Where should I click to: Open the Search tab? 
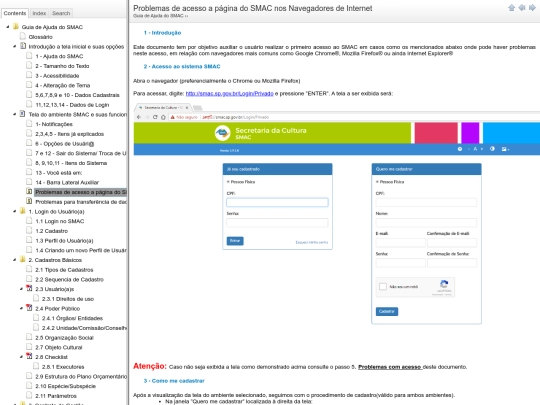pos(61,13)
